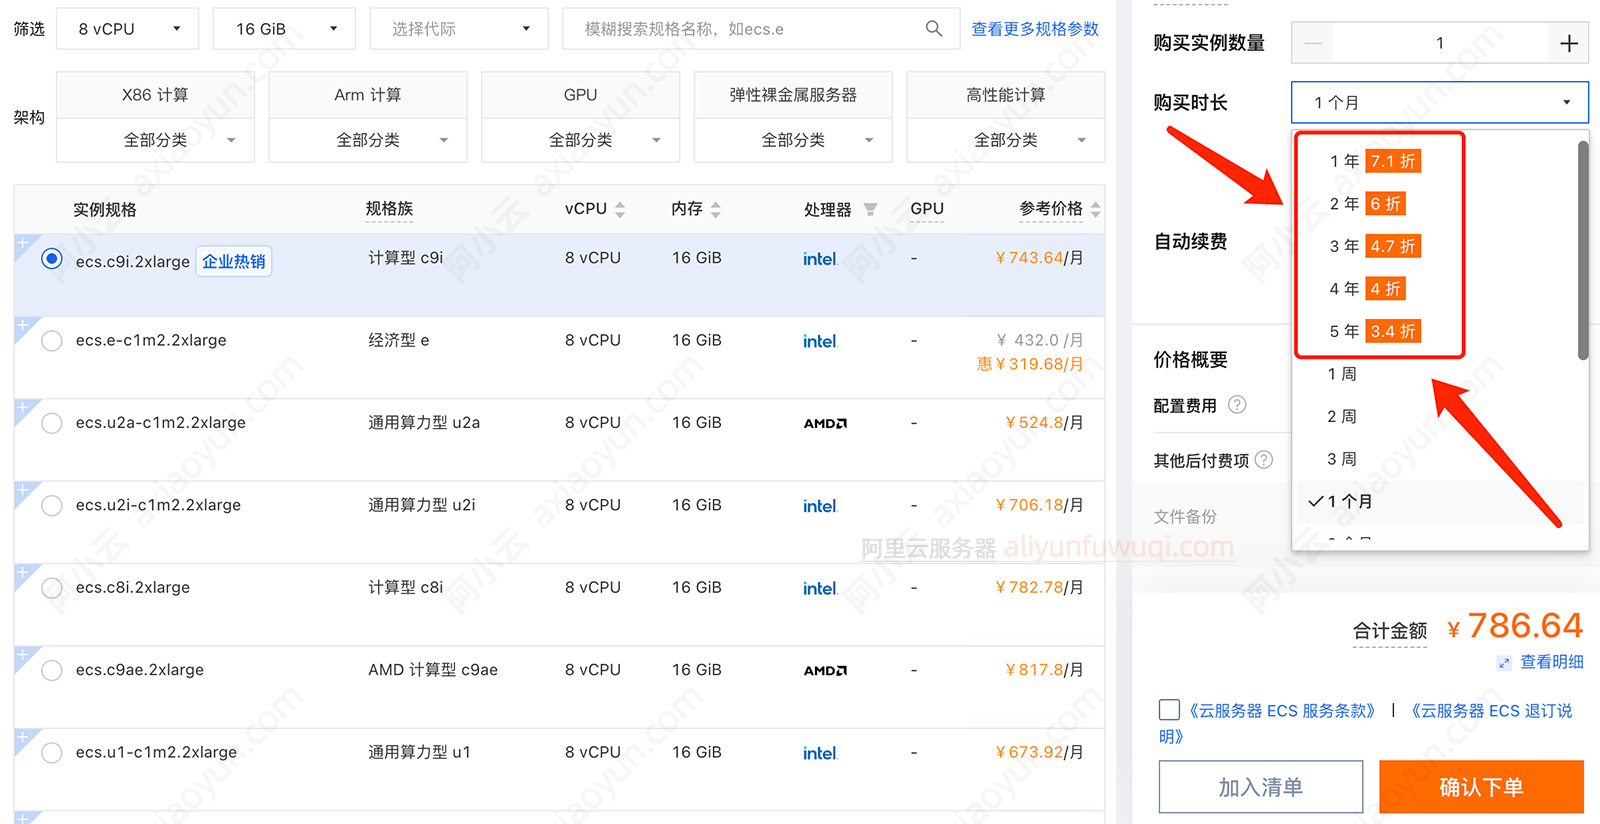
Task: Expand plus corner of ecs.c9i.2xlarge row
Action: point(22,243)
